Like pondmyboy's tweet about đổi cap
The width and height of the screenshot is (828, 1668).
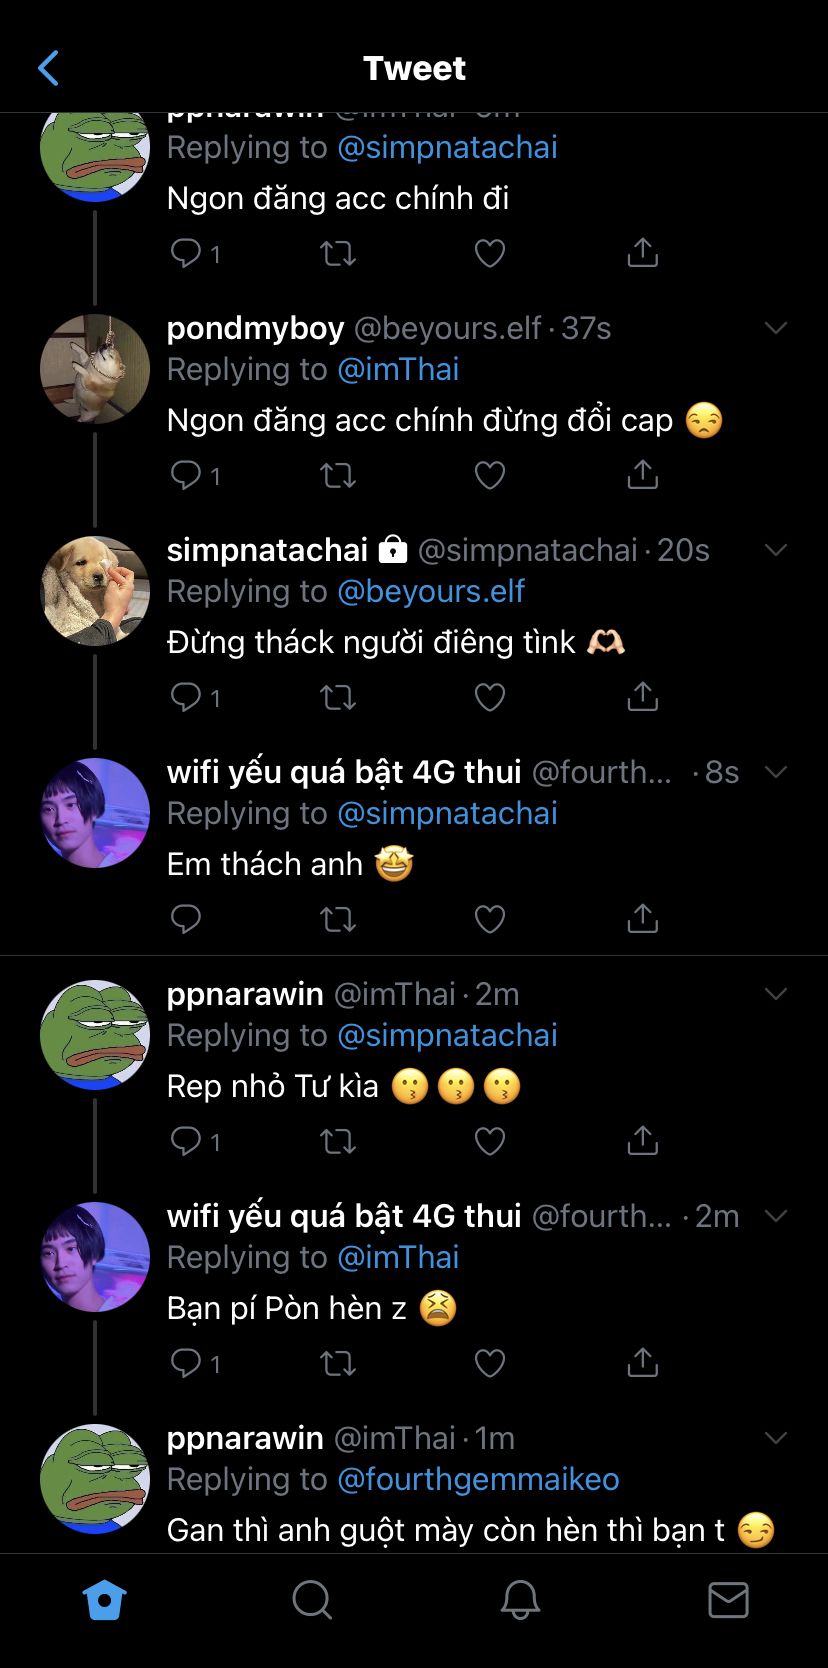pyautogui.click(x=489, y=474)
